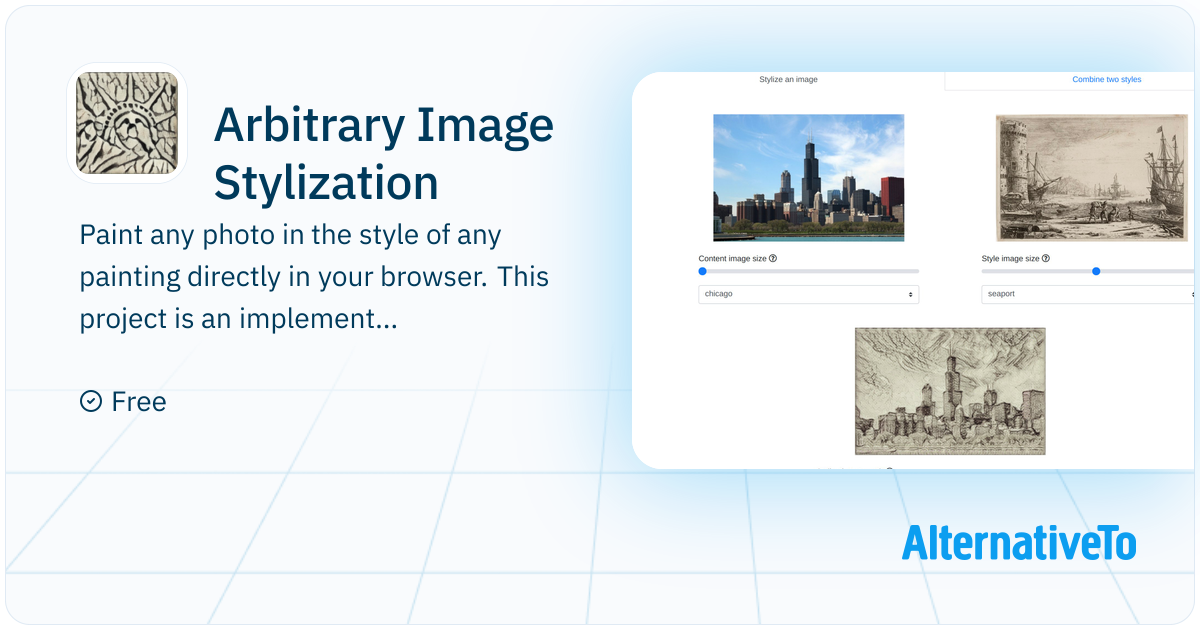Adjust the Content image size slider
This screenshot has width=1200, height=630.
click(808, 271)
